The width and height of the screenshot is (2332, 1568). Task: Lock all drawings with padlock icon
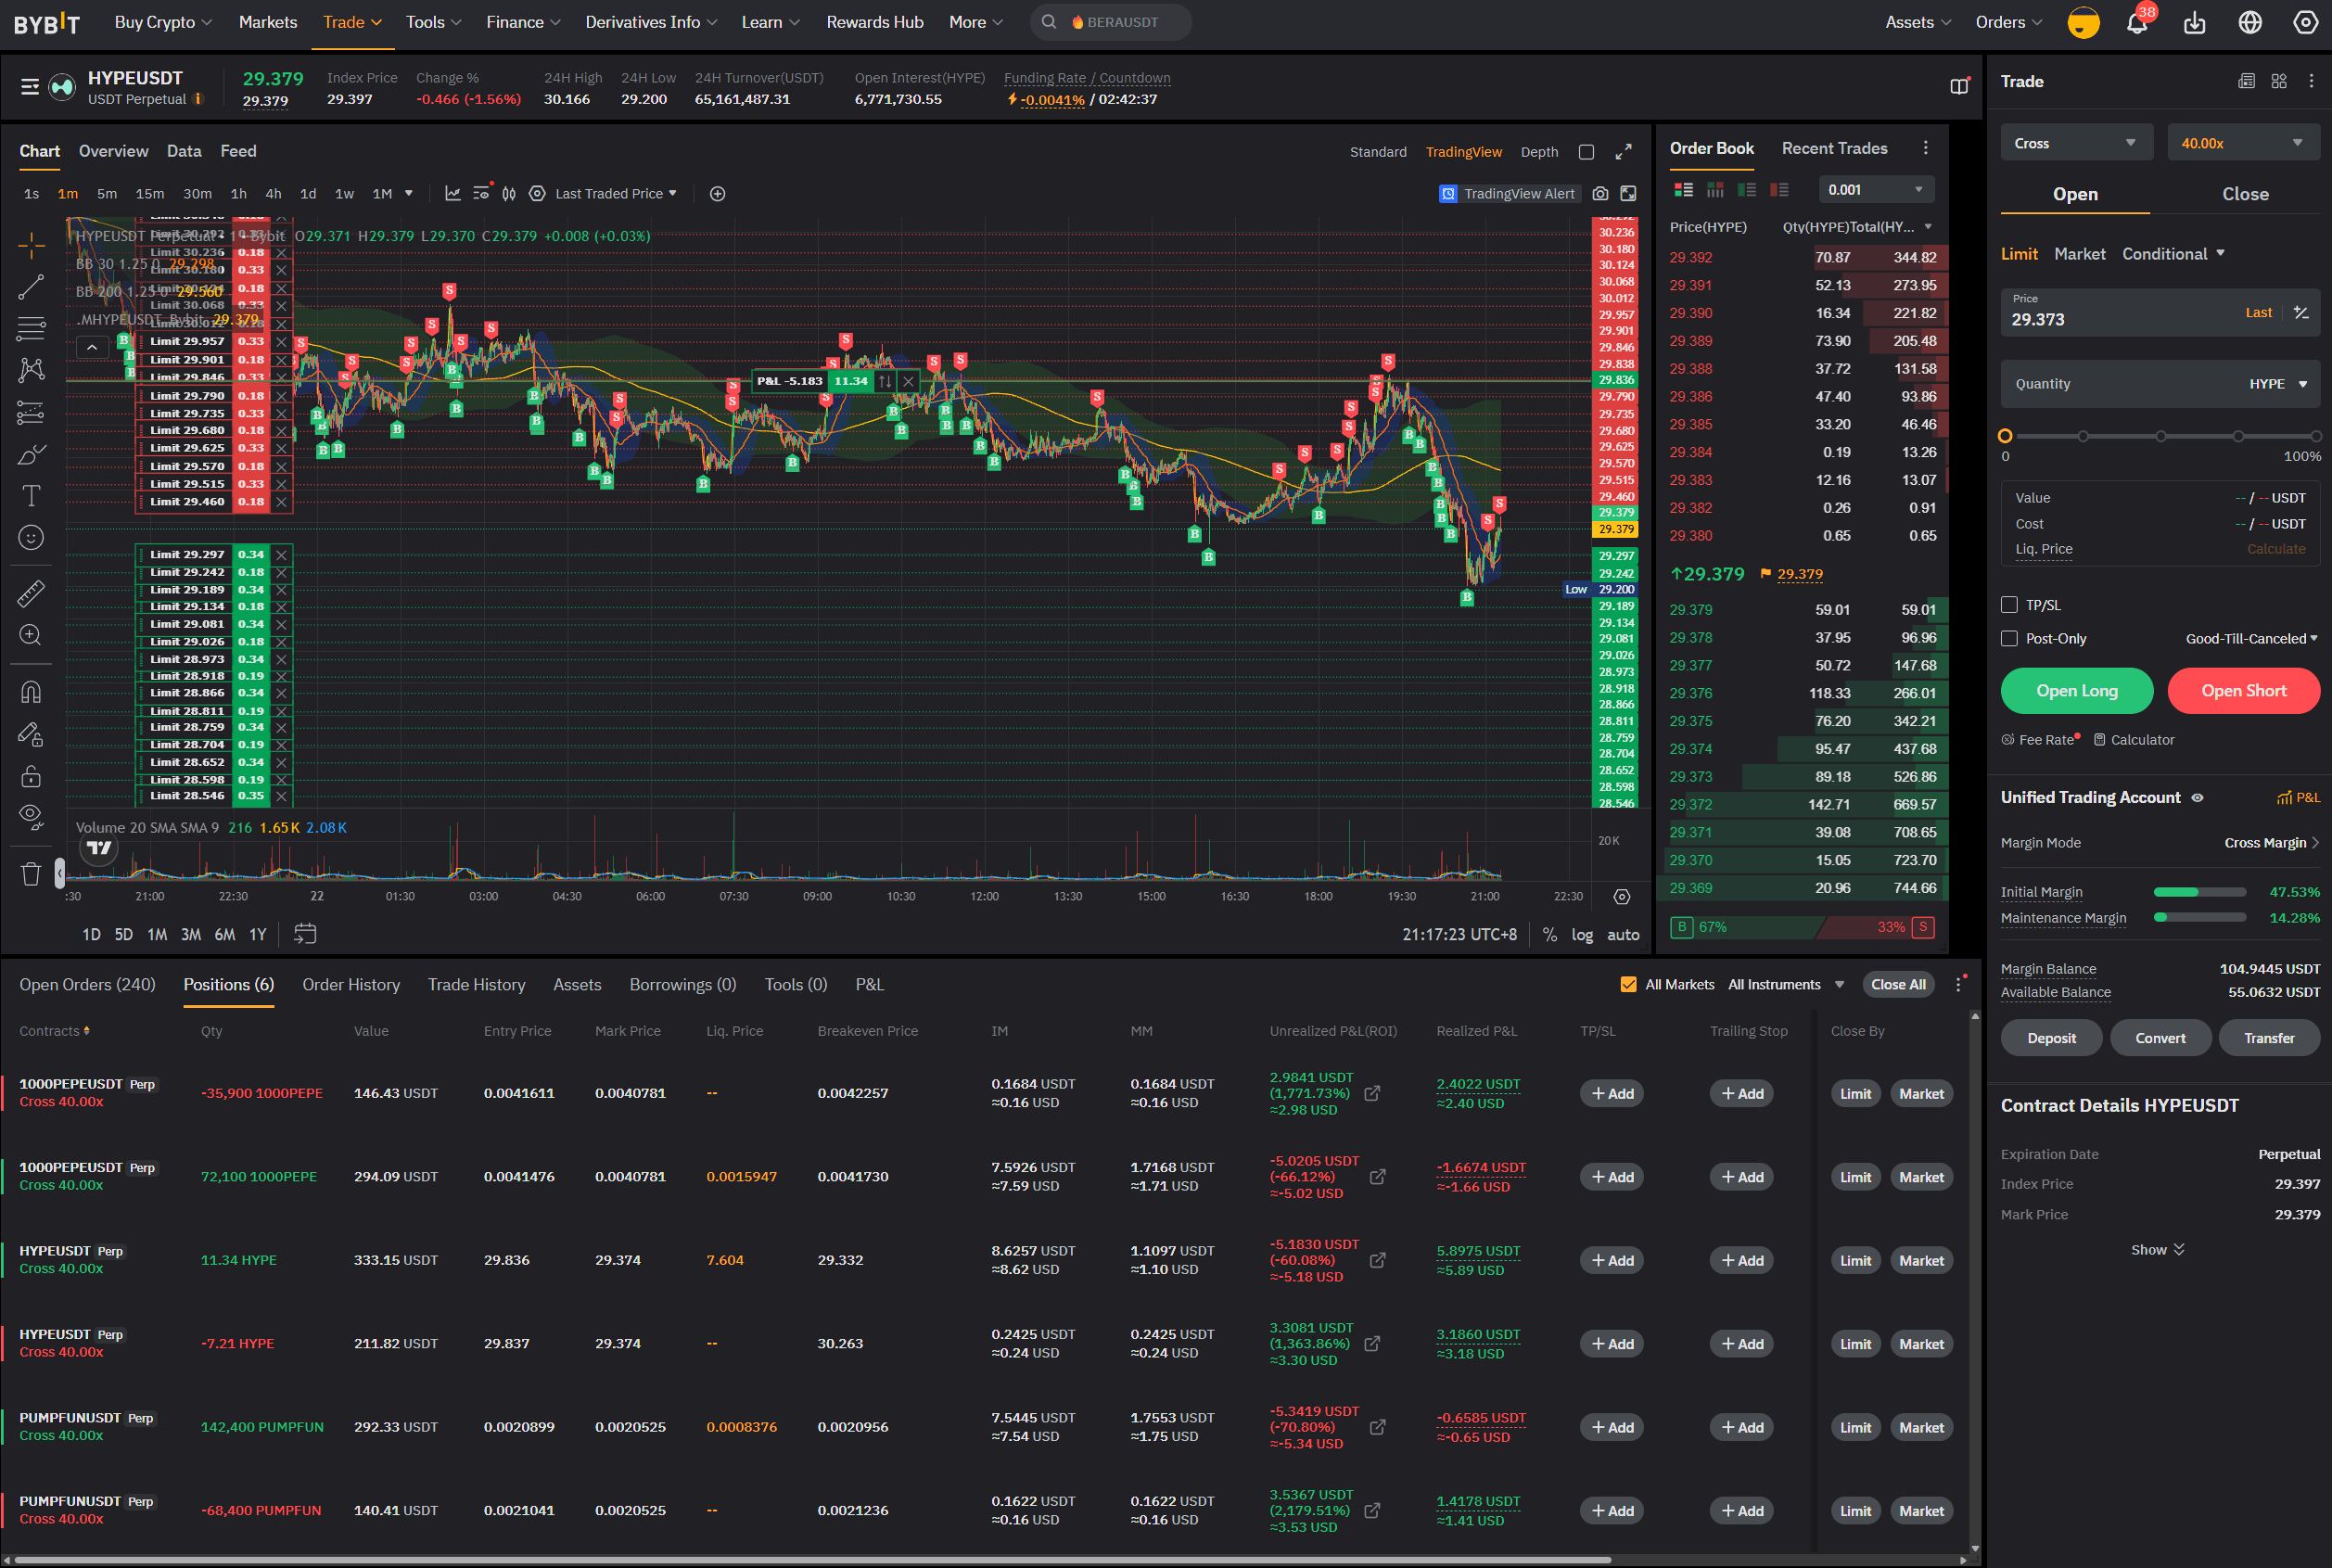pos(31,776)
